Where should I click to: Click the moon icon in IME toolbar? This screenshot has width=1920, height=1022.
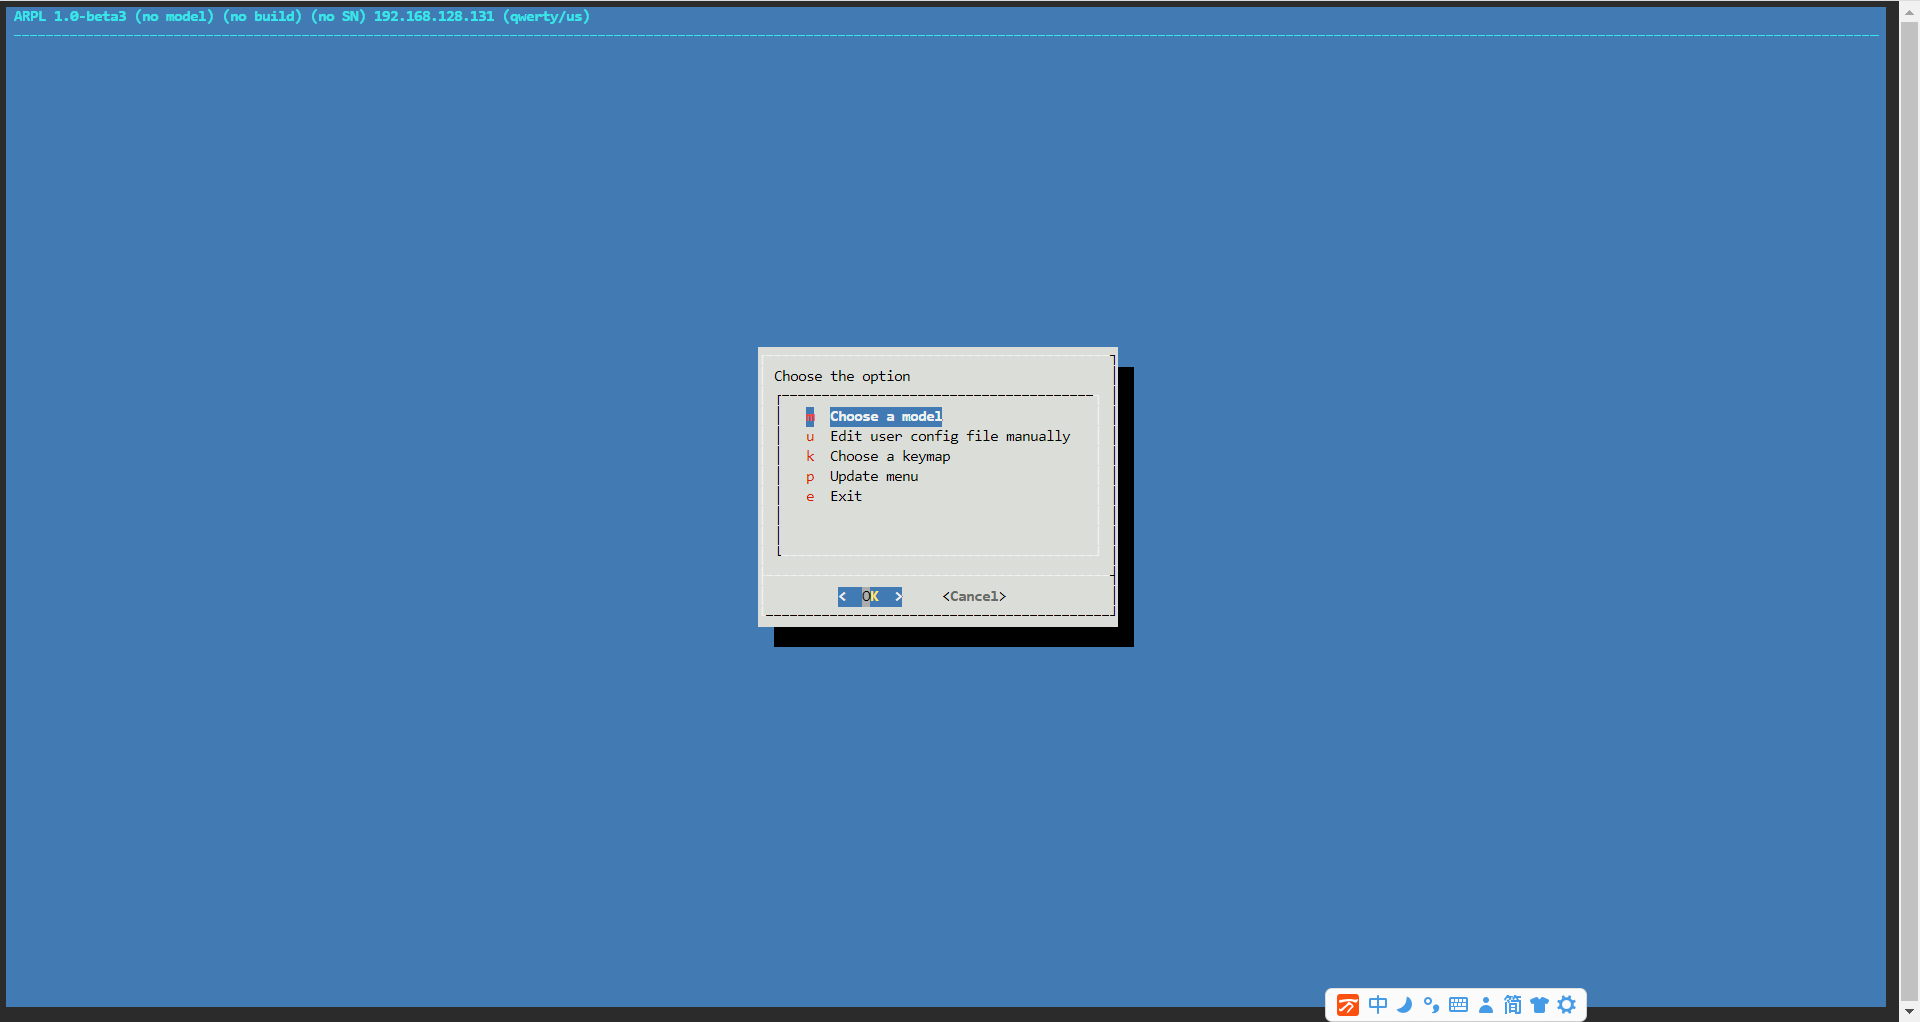click(1405, 1005)
